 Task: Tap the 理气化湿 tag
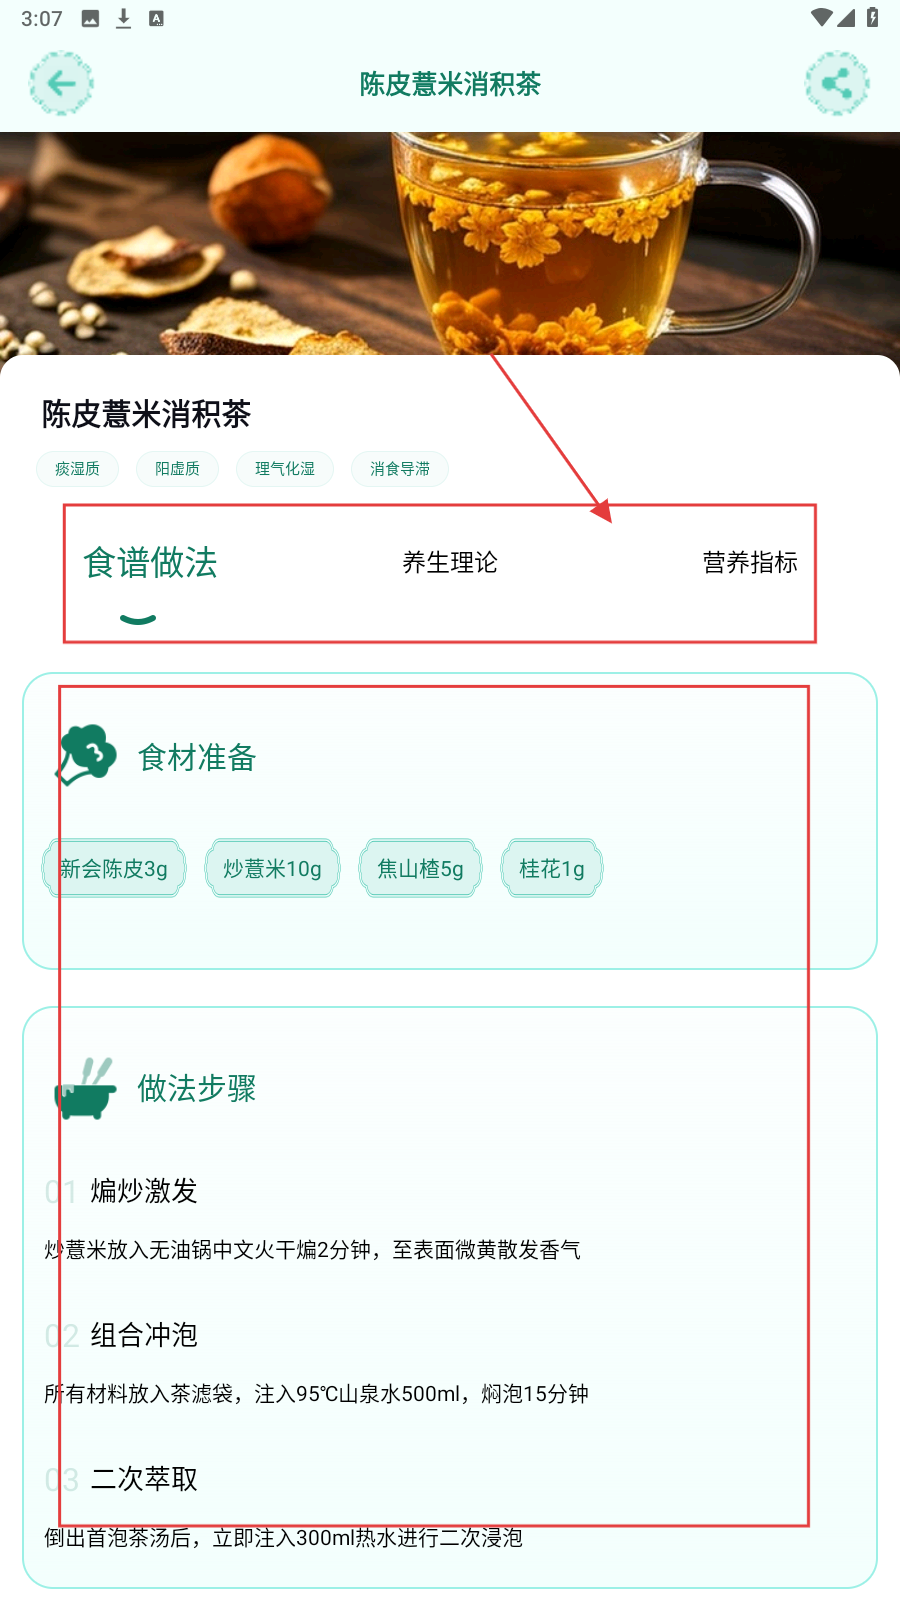click(285, 469)
